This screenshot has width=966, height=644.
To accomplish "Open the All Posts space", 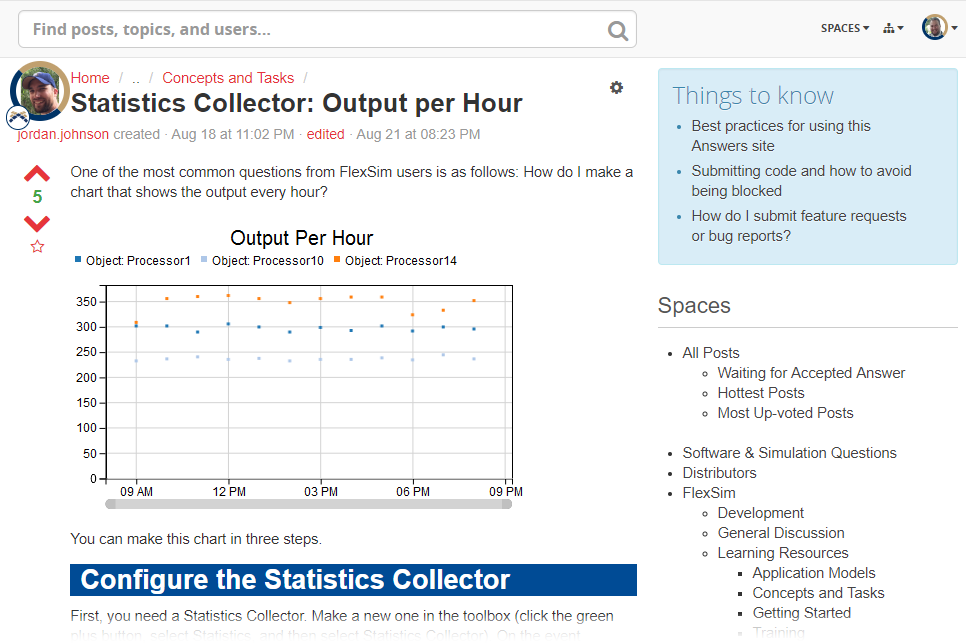I will click(x=711, y=353).
